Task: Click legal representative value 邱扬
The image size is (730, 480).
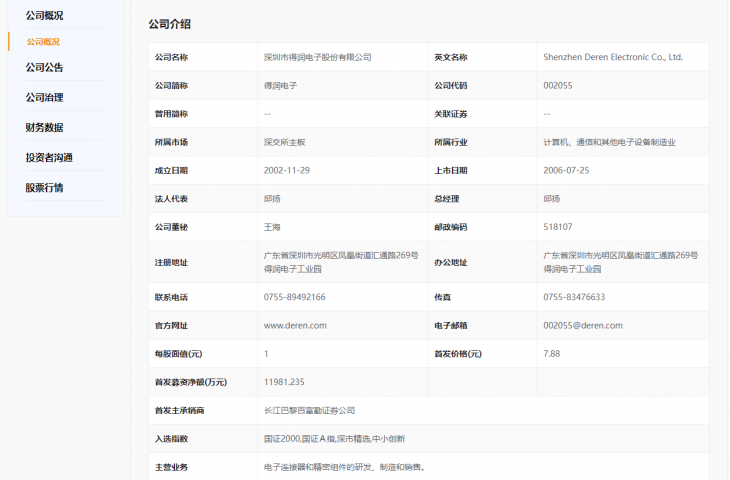Action: [x=272, y=199]
